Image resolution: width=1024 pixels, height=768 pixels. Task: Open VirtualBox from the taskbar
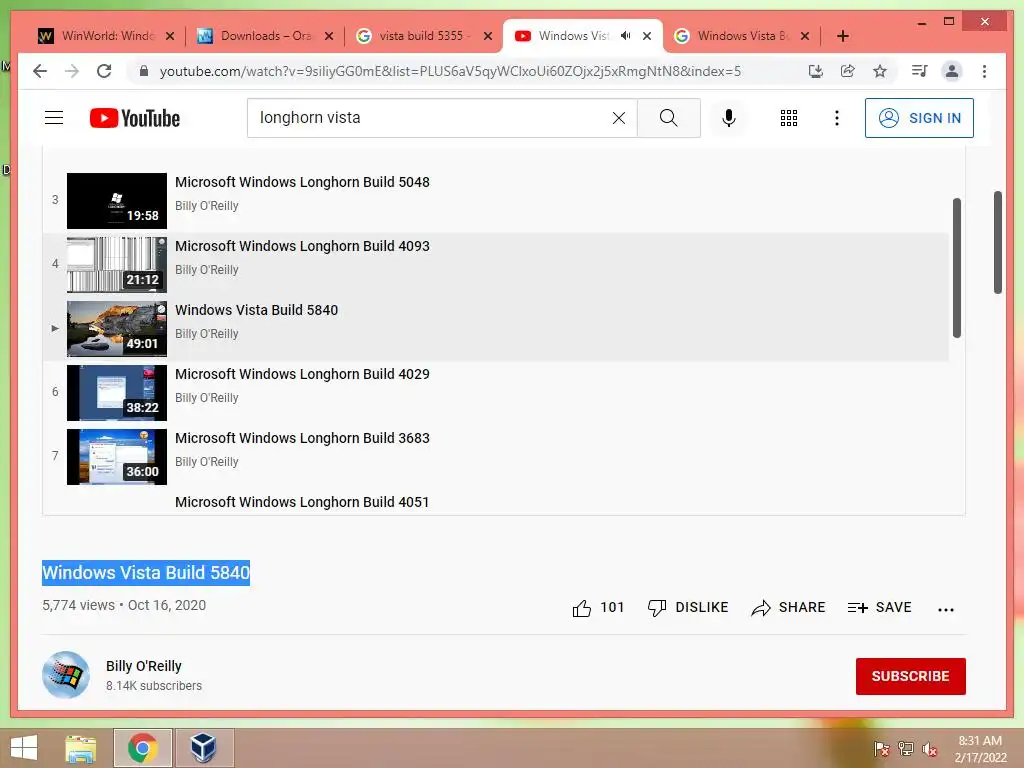[x=204, y=748]
